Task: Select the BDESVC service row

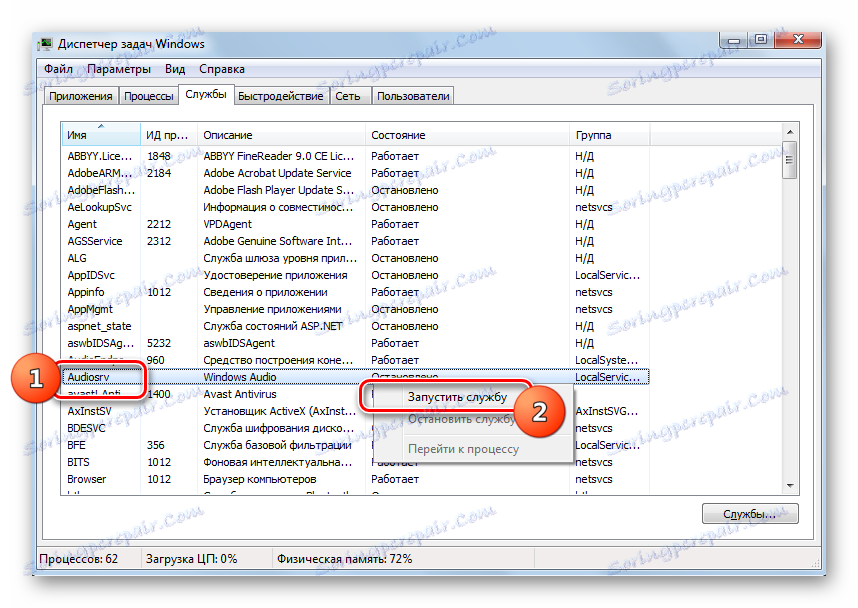Action: point(355,428)
